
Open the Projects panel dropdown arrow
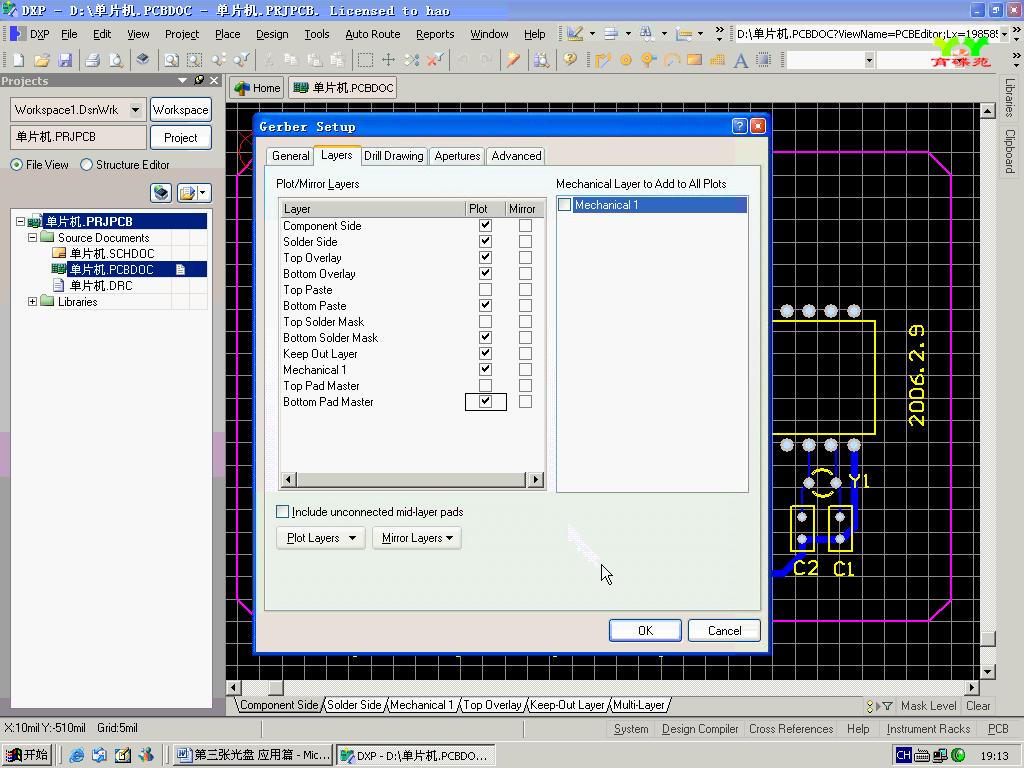coord(182,80)
